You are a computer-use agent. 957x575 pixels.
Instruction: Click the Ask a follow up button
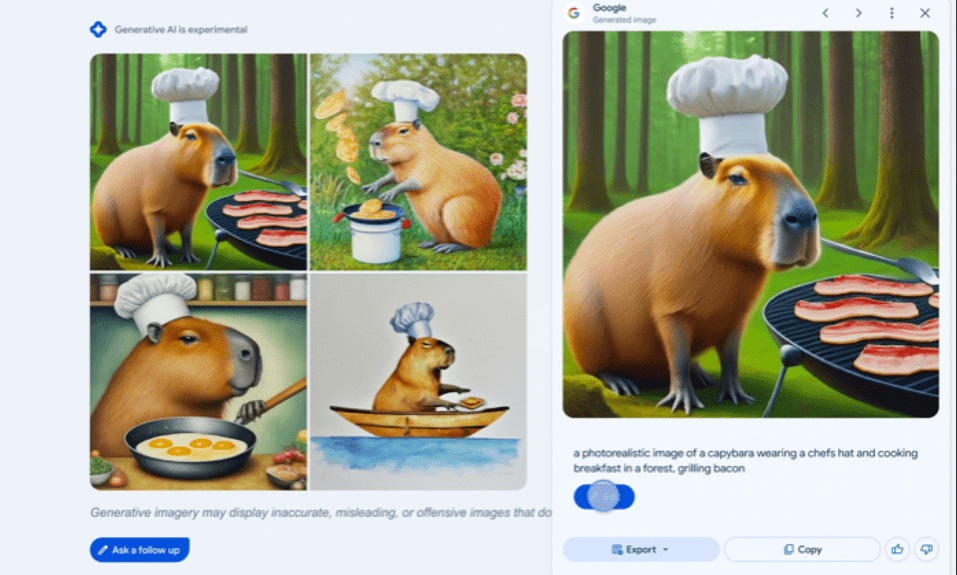click(140, 550)
